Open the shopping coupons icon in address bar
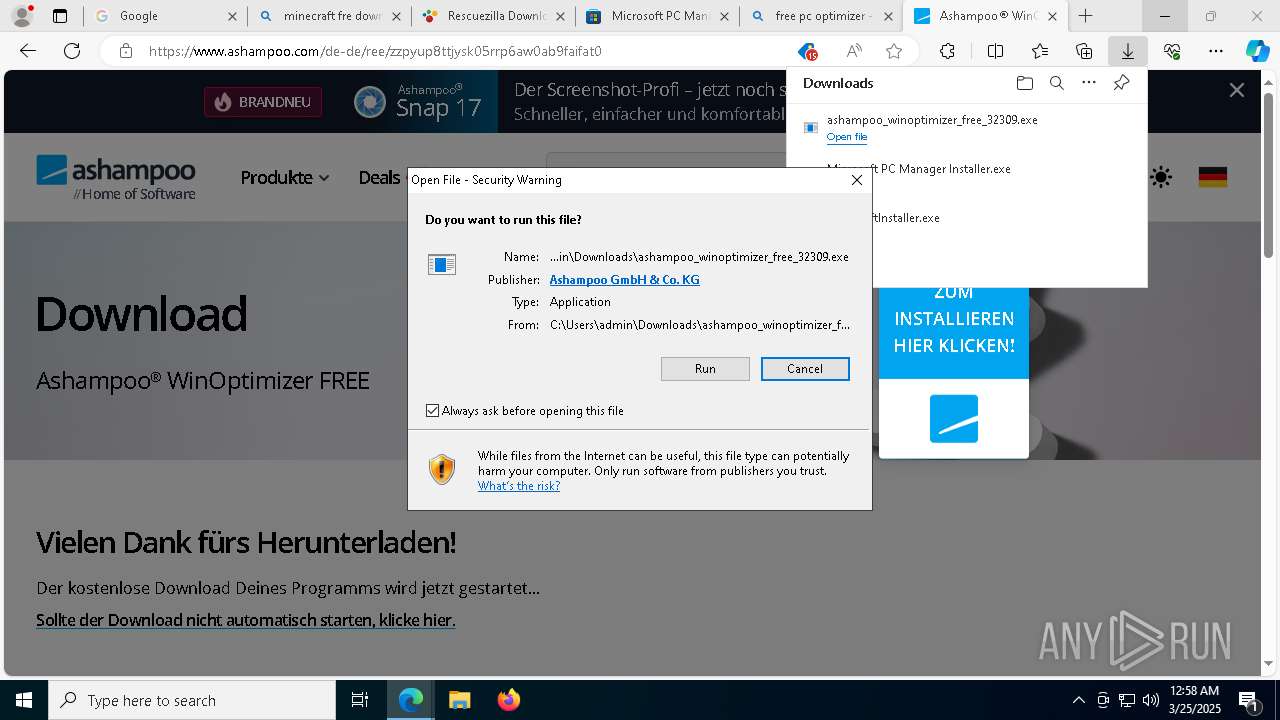This screenshot has width=1280, height=720. tap(807, 51)
